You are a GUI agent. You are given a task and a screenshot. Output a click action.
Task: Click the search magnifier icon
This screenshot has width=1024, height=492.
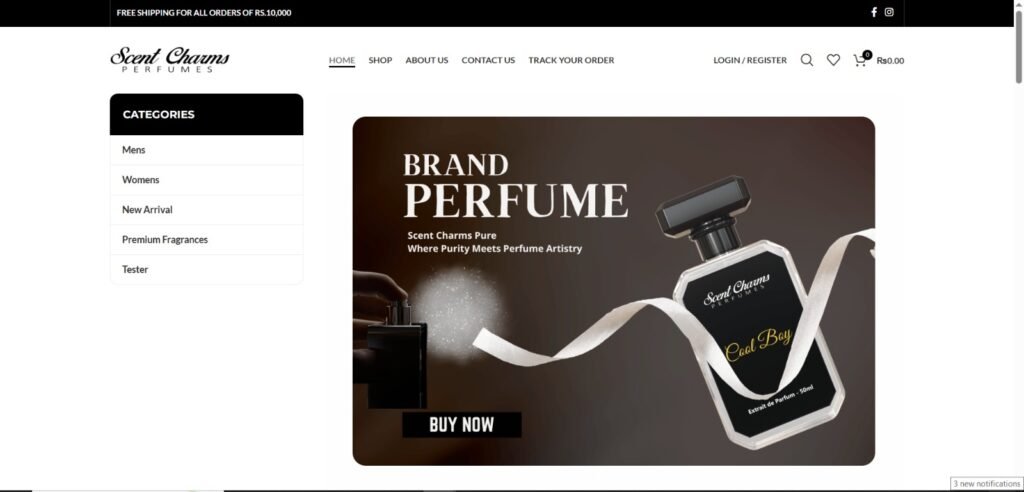(807, 60)
